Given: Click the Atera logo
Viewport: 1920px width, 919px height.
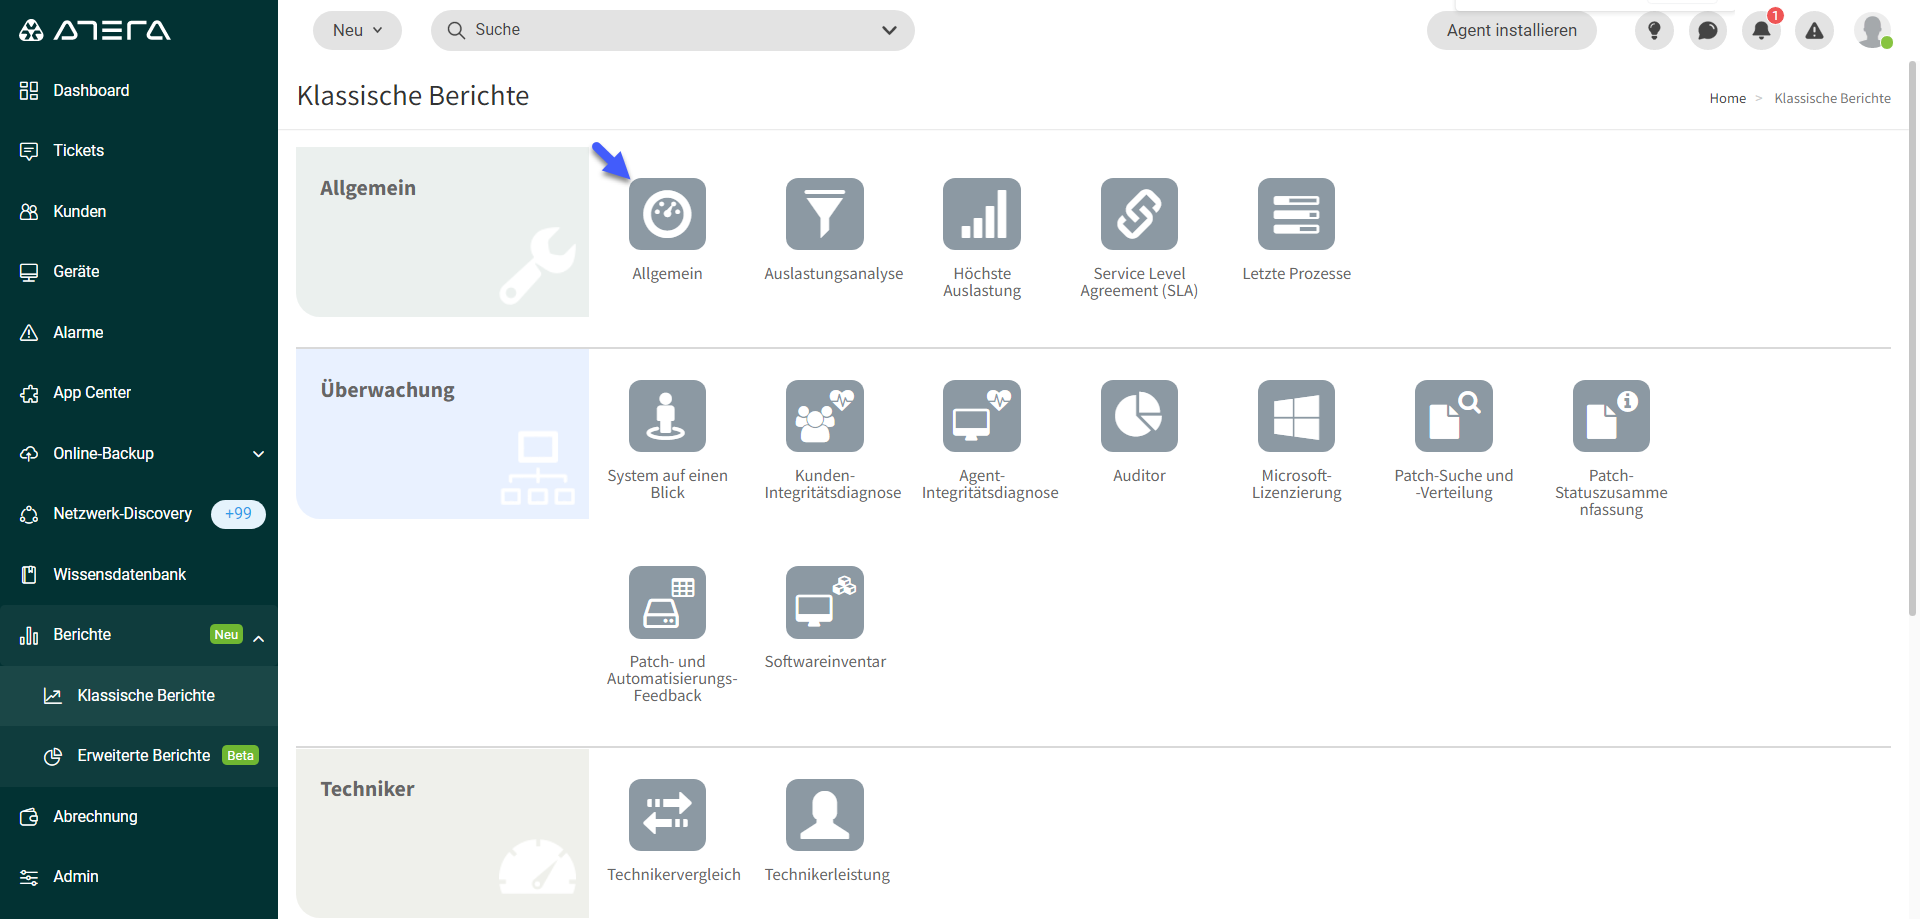Looking at the screenshot, I should click(95, 30).
